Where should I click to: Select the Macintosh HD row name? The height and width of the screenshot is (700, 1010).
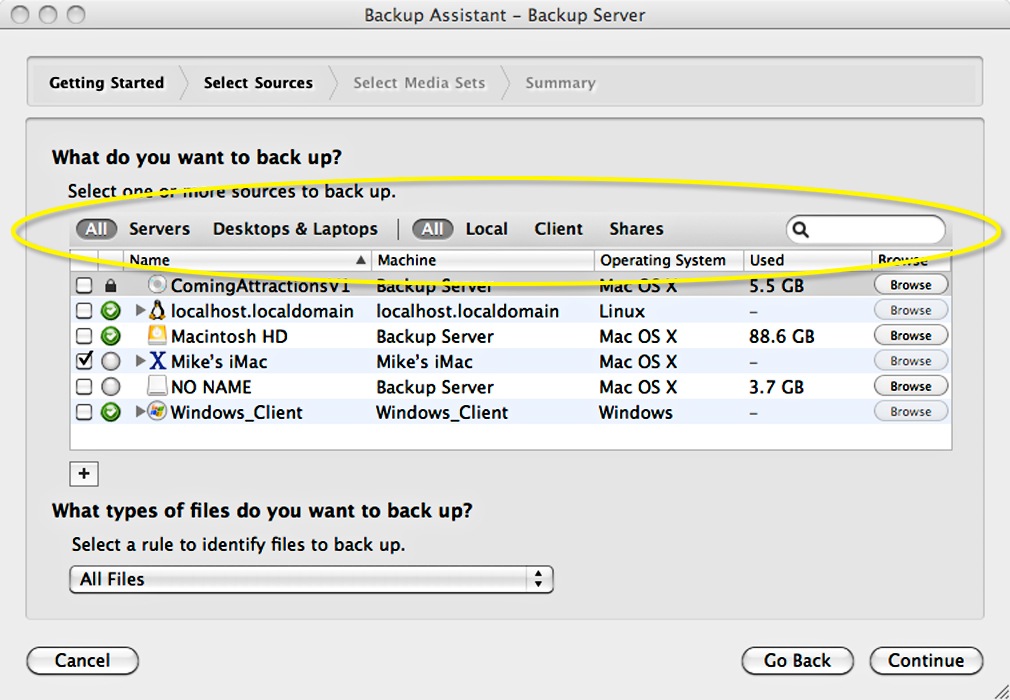point(229,336)
